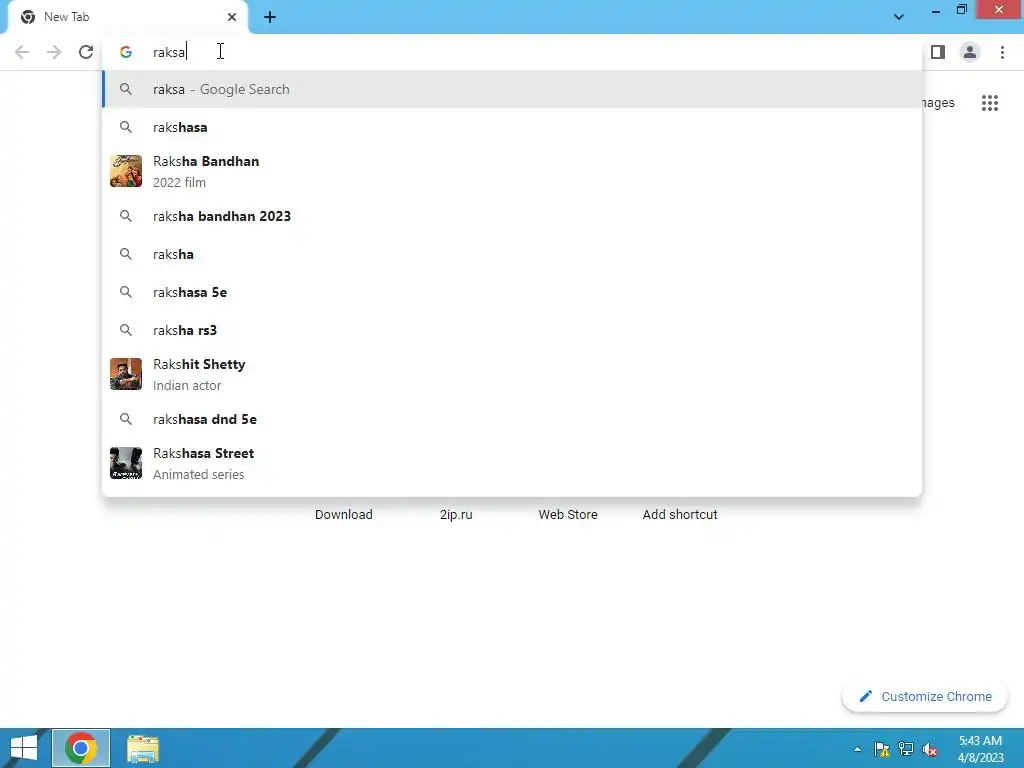Screen dimensions: 1024x768
Task: Open the profile avatar icon
Action: (x=970, y=52)
